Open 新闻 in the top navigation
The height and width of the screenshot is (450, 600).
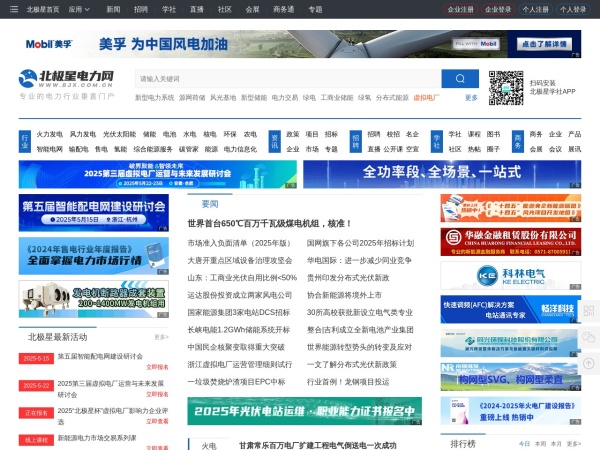[x=113, y=9]
